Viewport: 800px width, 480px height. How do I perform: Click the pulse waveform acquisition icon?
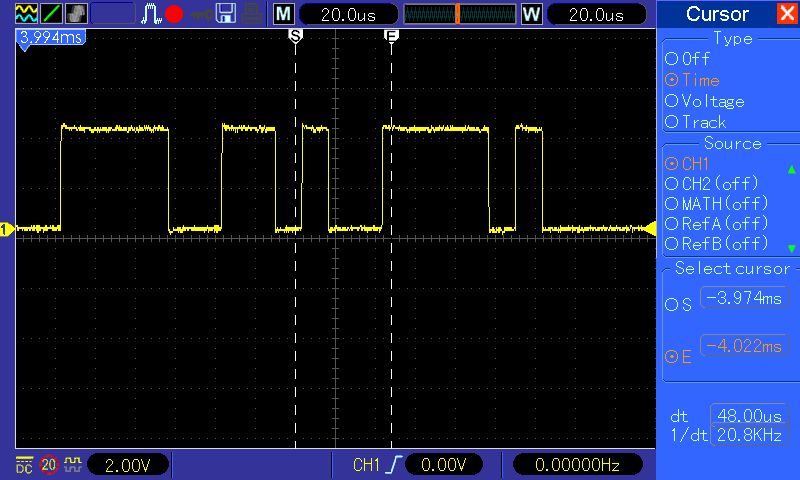point(151,14)
